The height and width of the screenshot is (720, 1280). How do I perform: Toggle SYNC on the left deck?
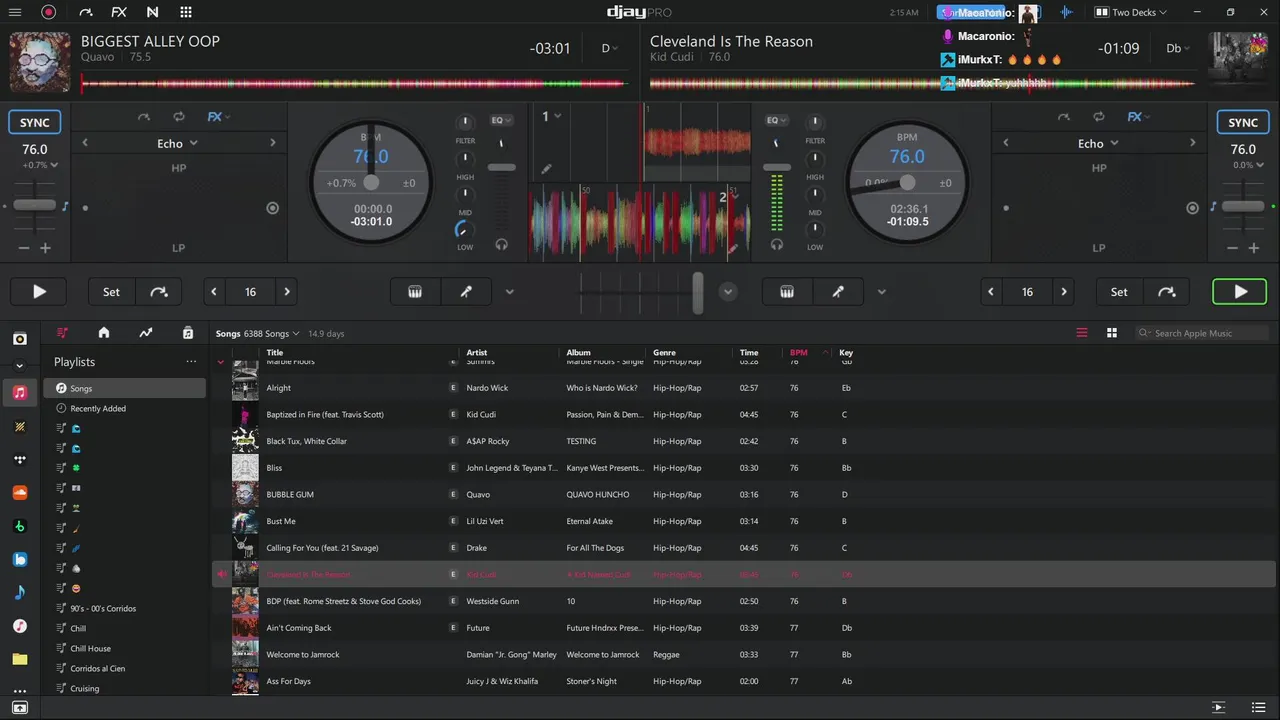pos(35,122)
